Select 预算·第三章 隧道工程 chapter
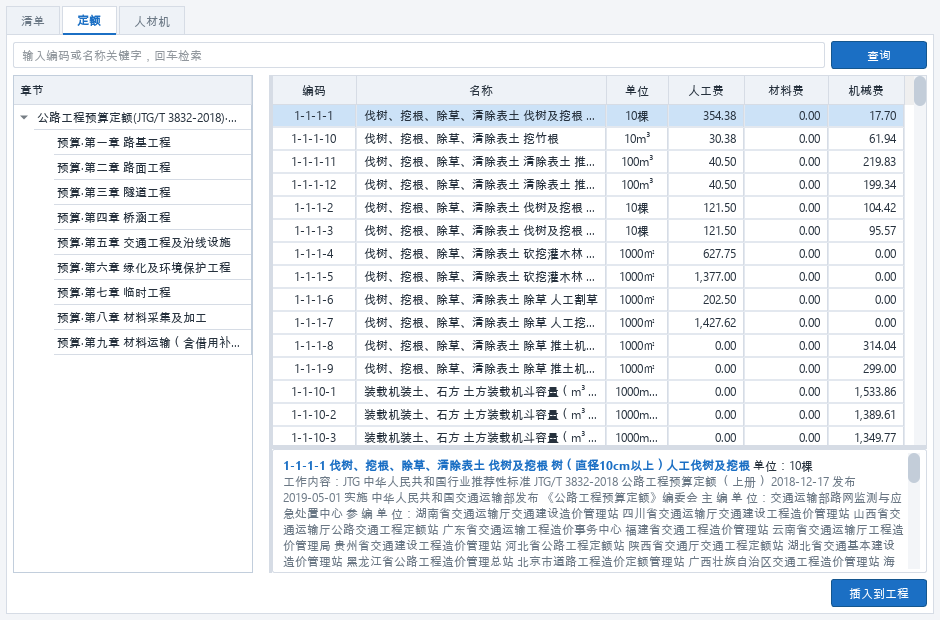 [x=114, y=192]
